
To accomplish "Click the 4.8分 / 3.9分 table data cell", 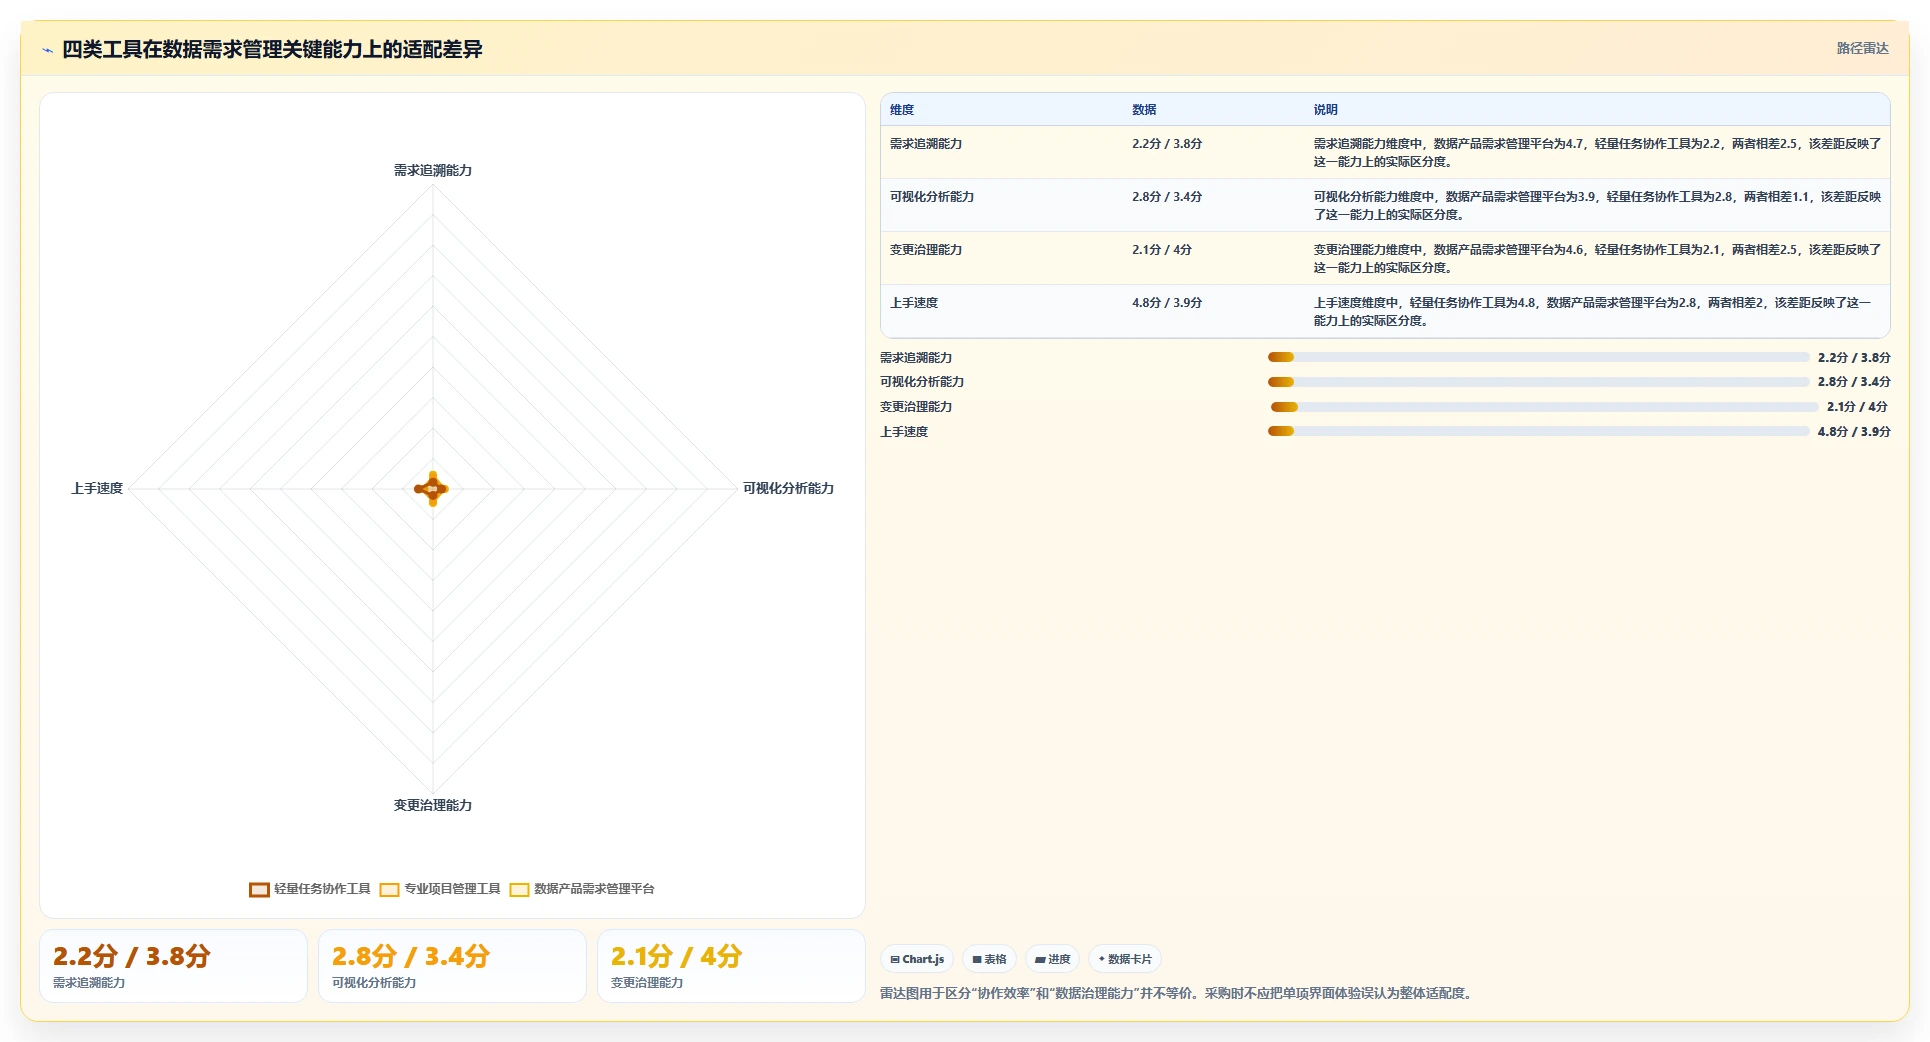I will (x=1167, y=303).
